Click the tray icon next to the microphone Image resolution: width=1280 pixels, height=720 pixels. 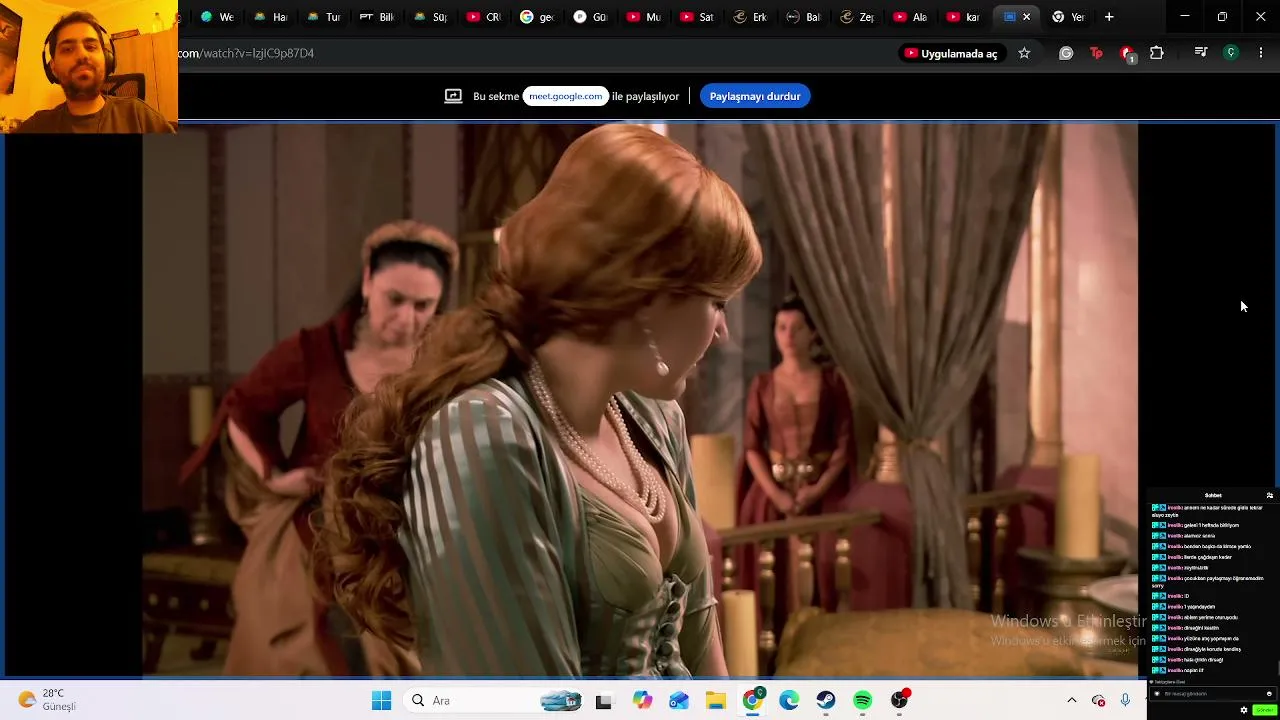1098,701
